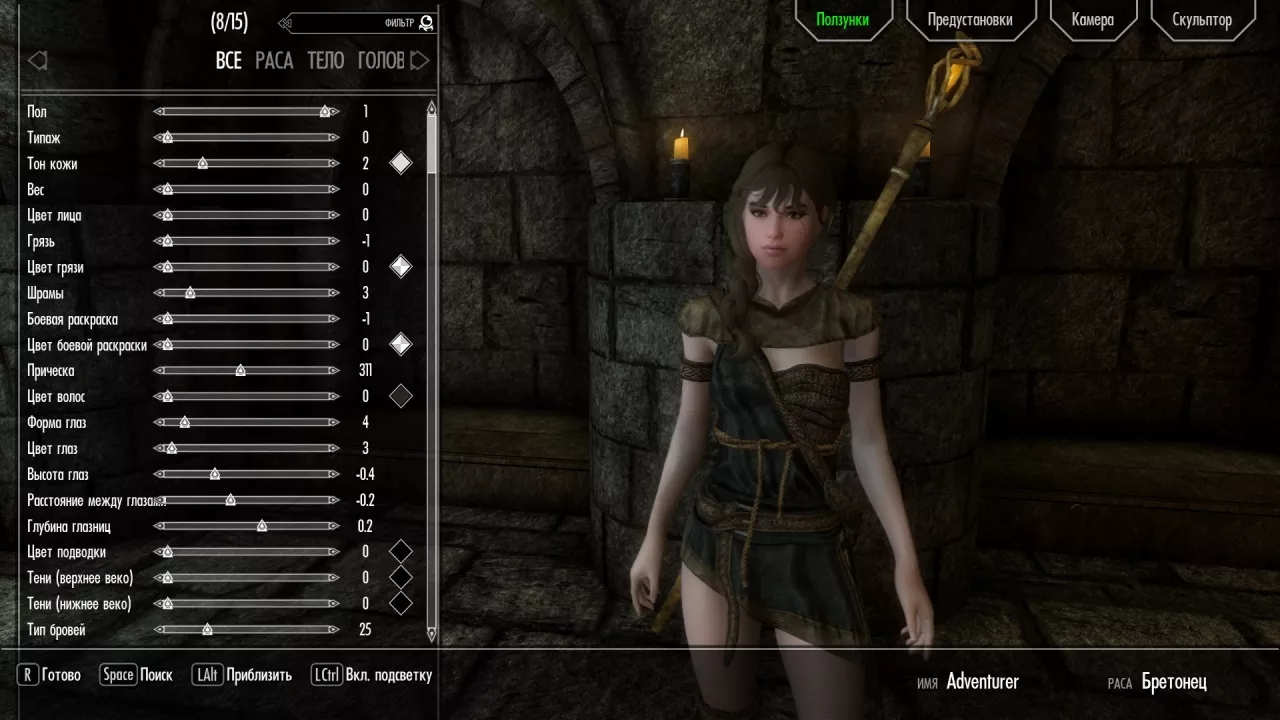Click the Глубина глазниц value 0.2
The image size is (1280, 720).
365,526
